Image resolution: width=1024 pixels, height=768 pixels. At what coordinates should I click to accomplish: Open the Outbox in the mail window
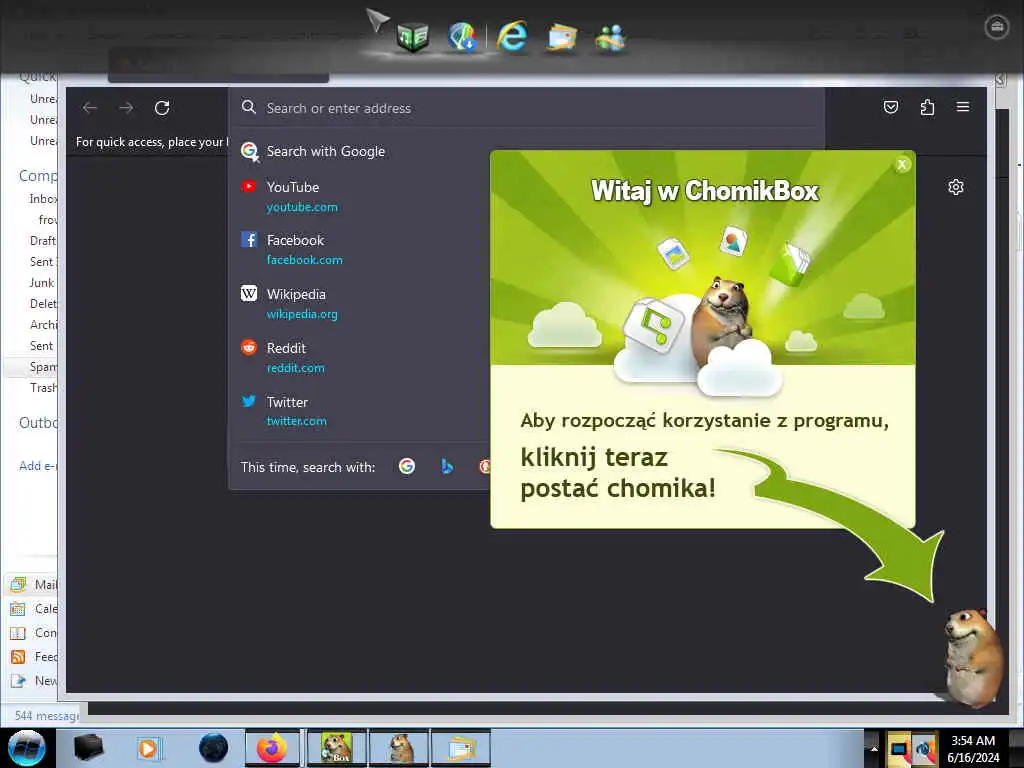coord(38,423)
